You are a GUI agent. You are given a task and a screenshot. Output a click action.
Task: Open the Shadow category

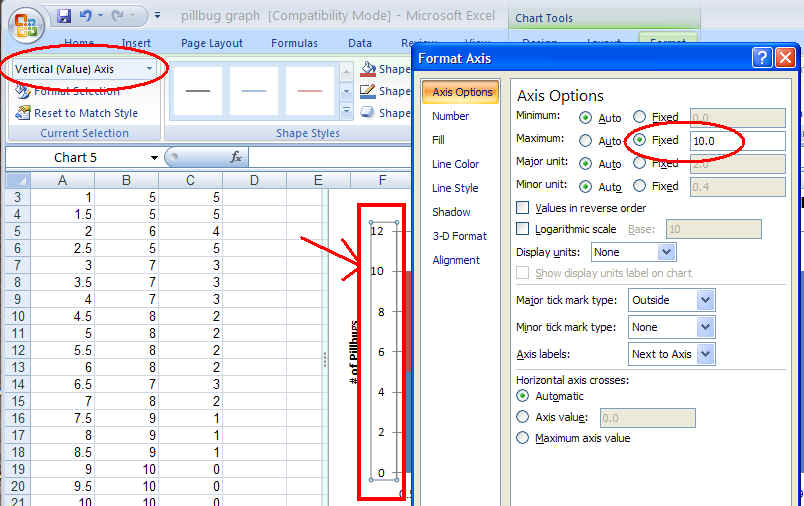[451, 212]
